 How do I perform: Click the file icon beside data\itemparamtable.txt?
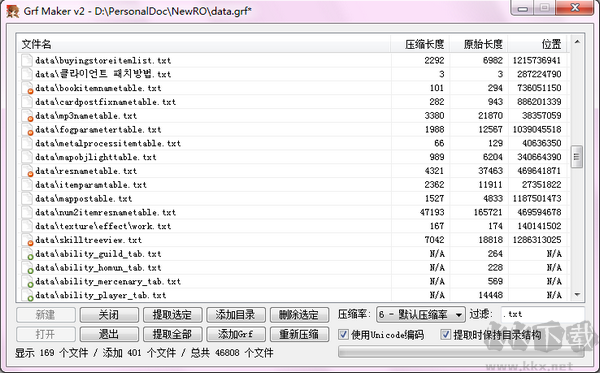[27, 184]
